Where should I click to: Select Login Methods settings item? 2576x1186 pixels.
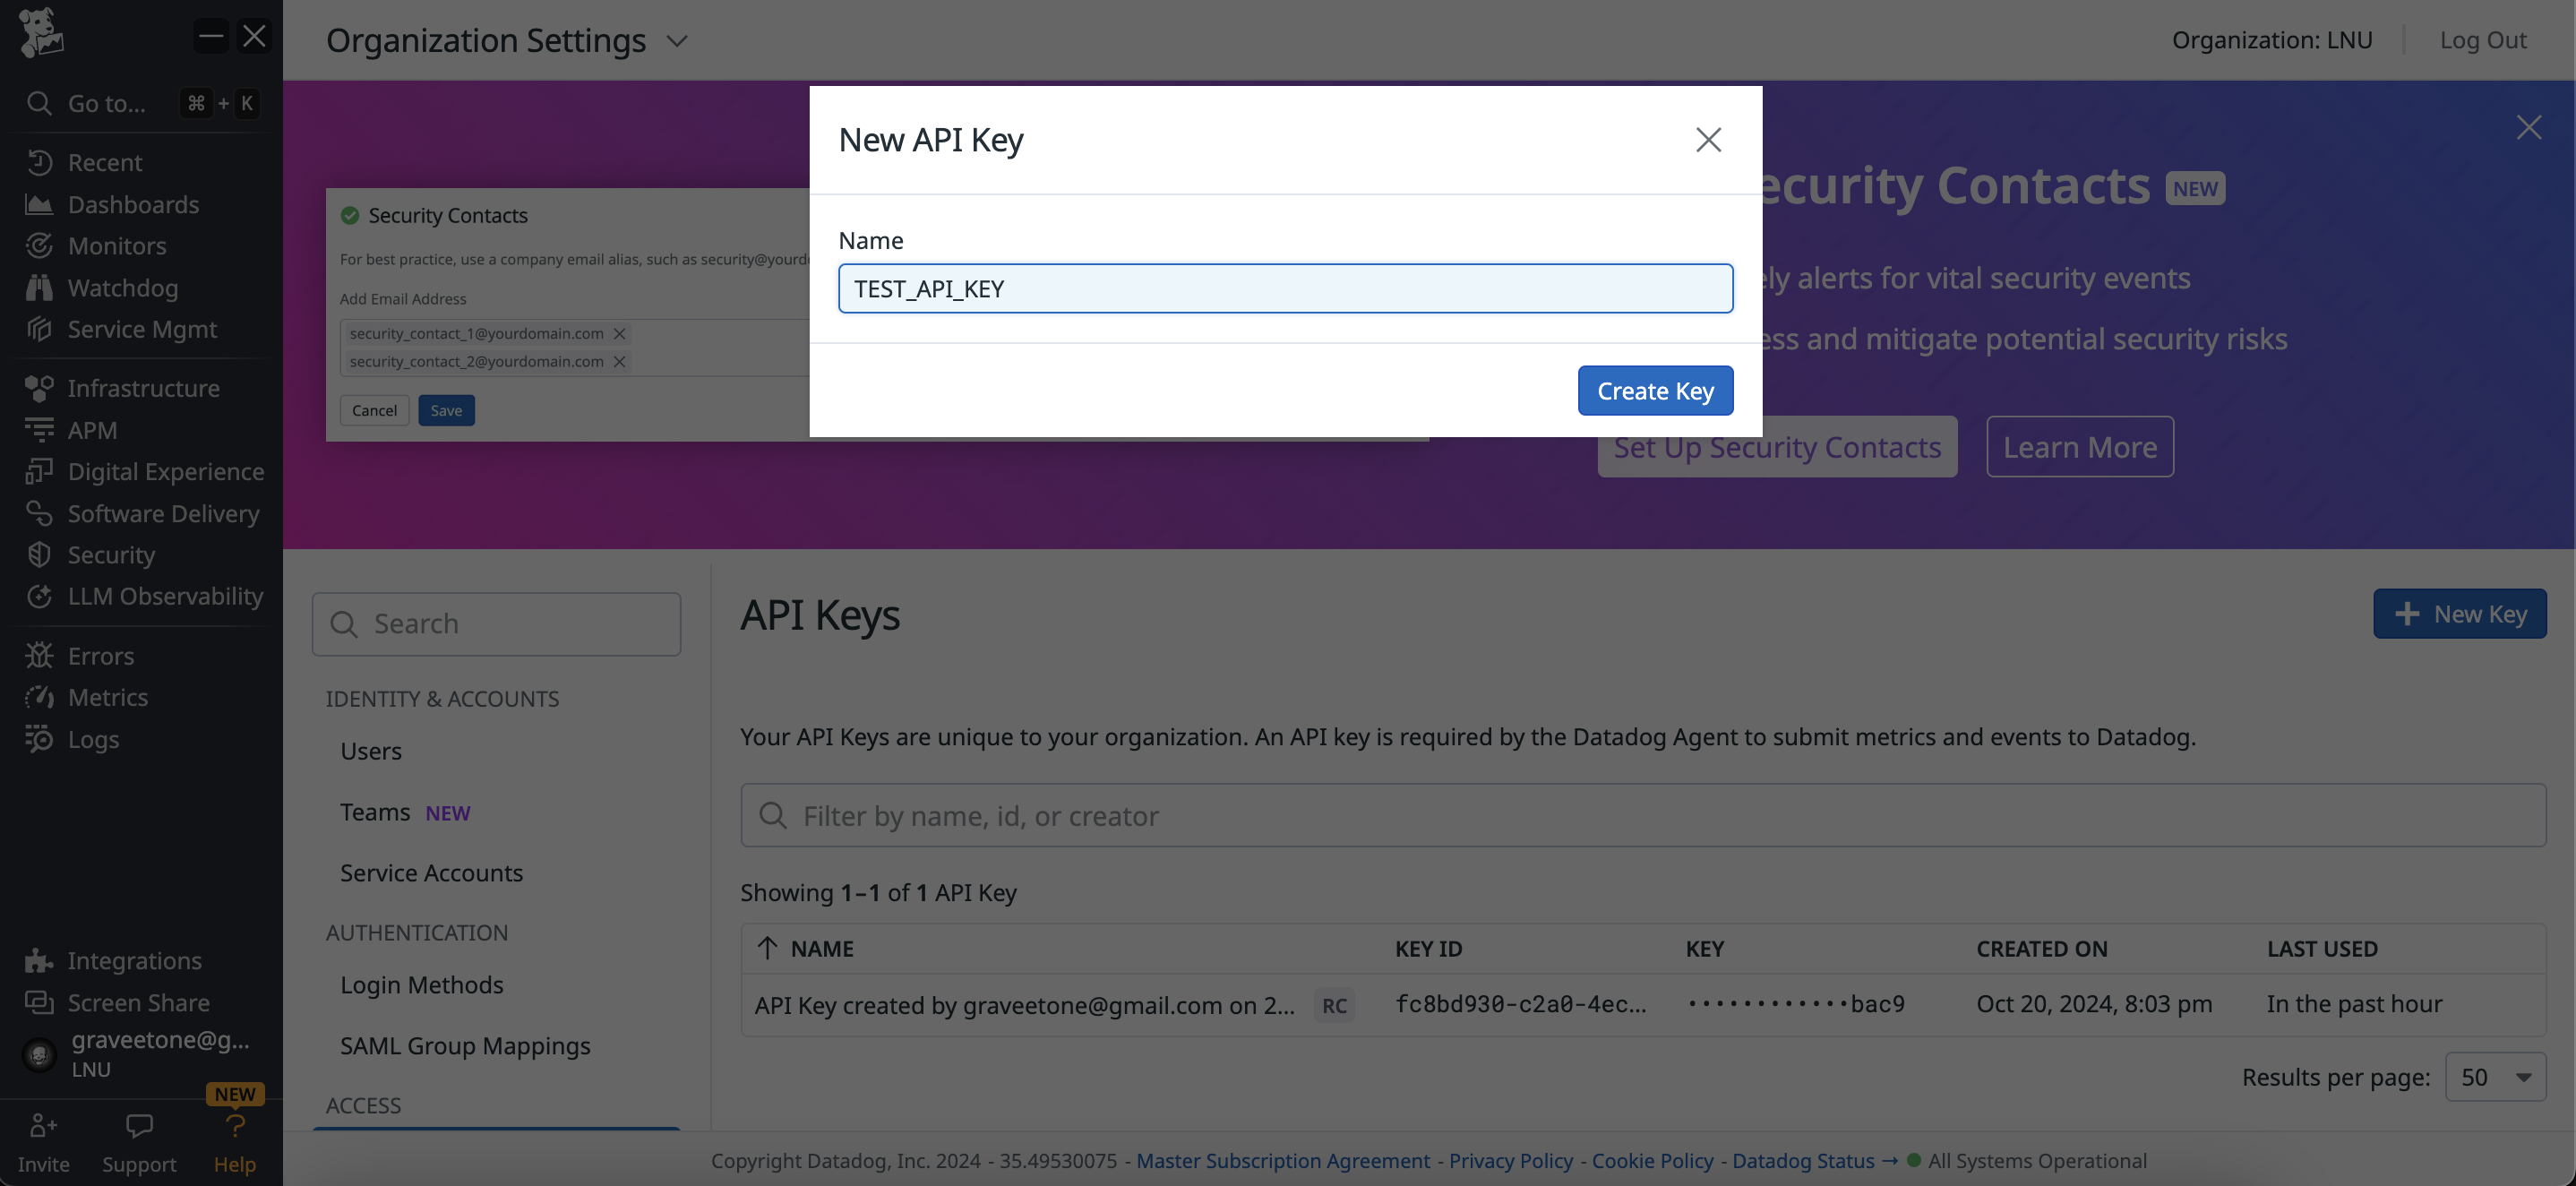(421, 985)
